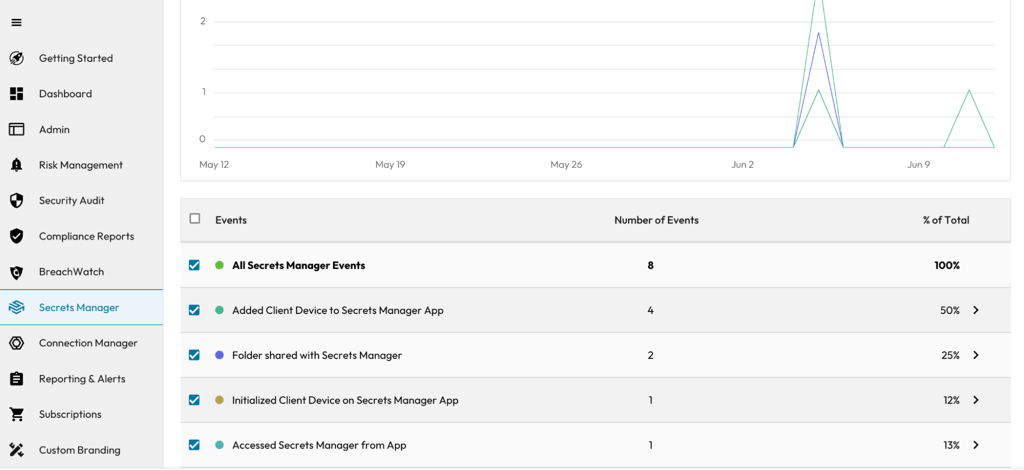
Task: Expand Accessed Secrets Manager from App chevron
Action: click(976, 445)
